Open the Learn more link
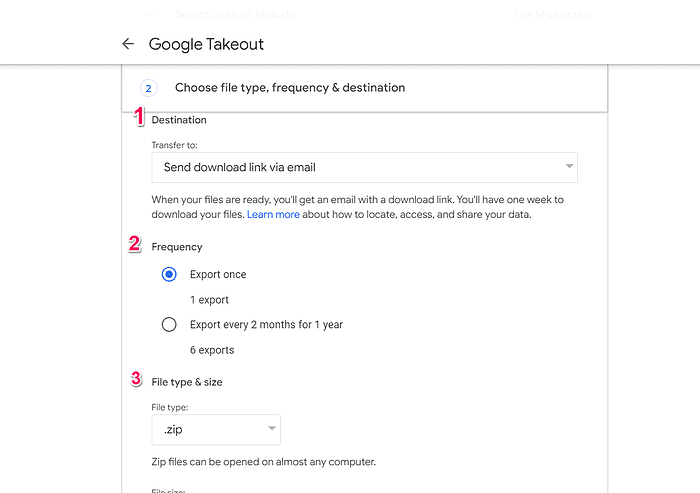 273,214
